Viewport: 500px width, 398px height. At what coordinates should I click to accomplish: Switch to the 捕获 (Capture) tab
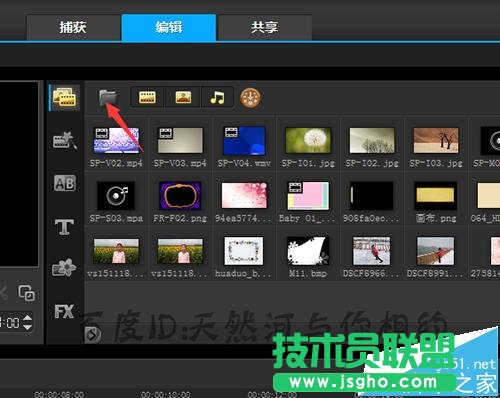[x=73, y=27]
